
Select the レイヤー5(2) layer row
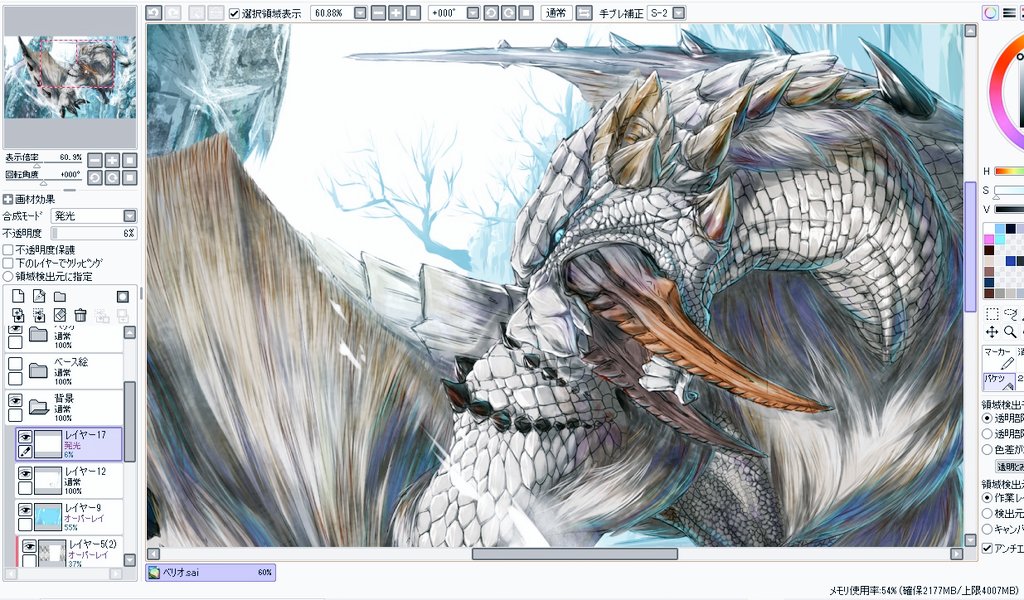tap(71, 552)
